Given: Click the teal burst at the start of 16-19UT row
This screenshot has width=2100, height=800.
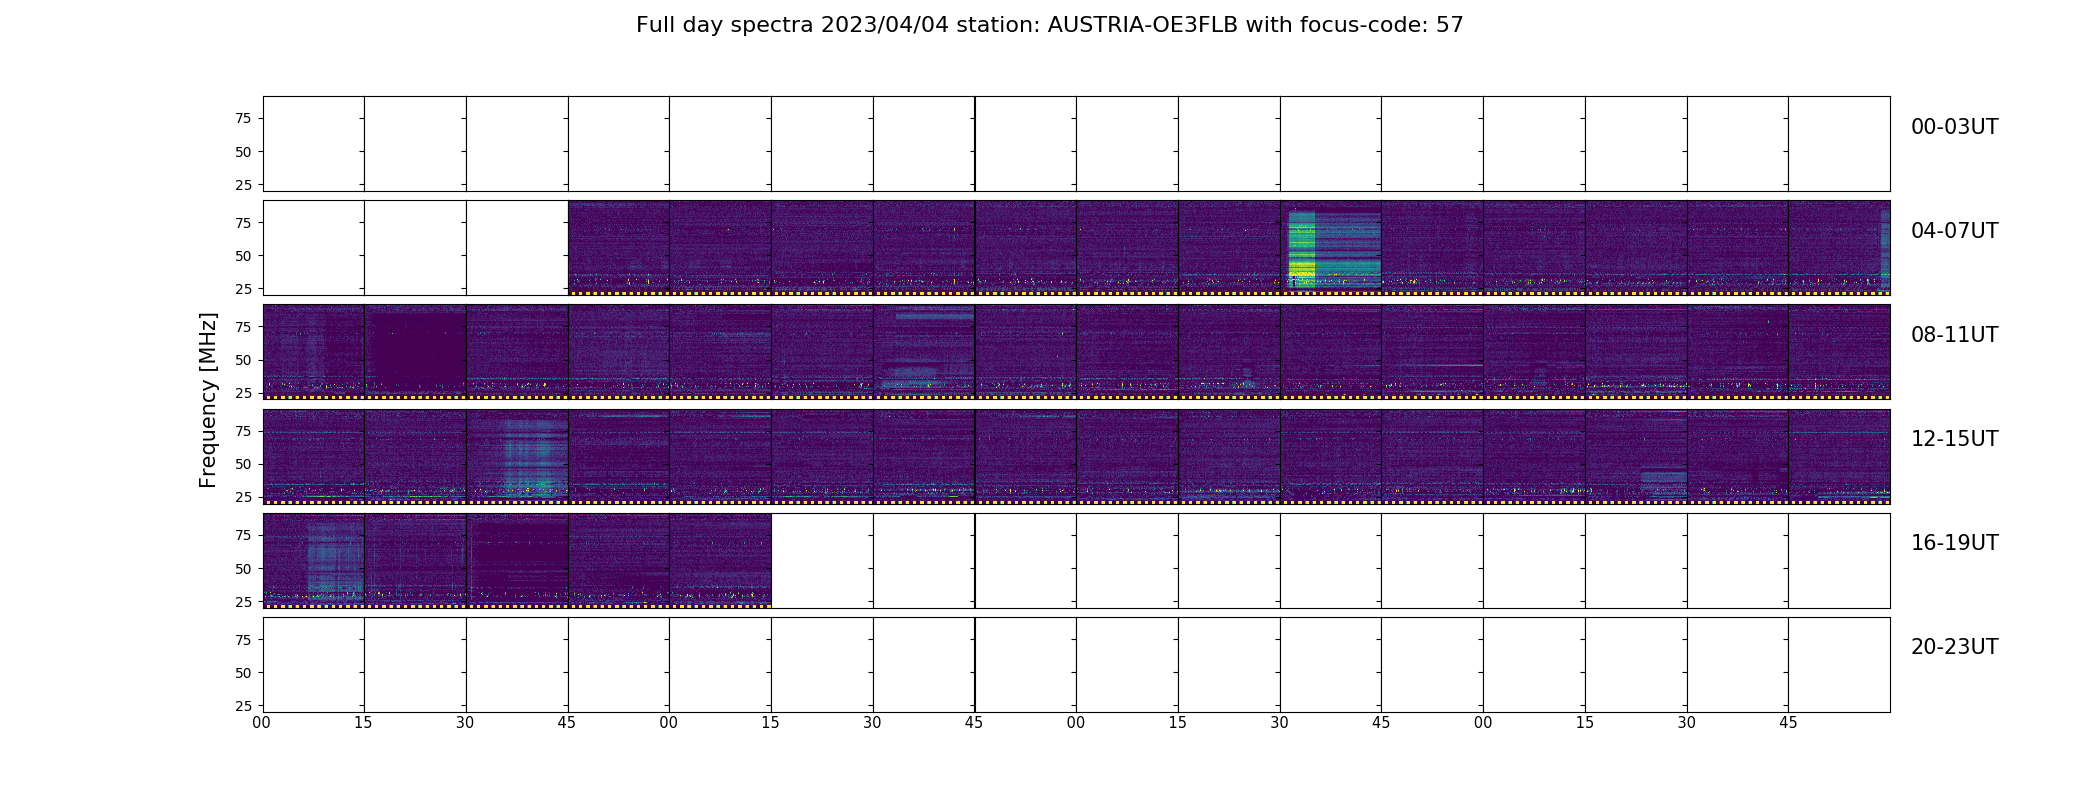Looking at the screenshot, I should 335,560.
